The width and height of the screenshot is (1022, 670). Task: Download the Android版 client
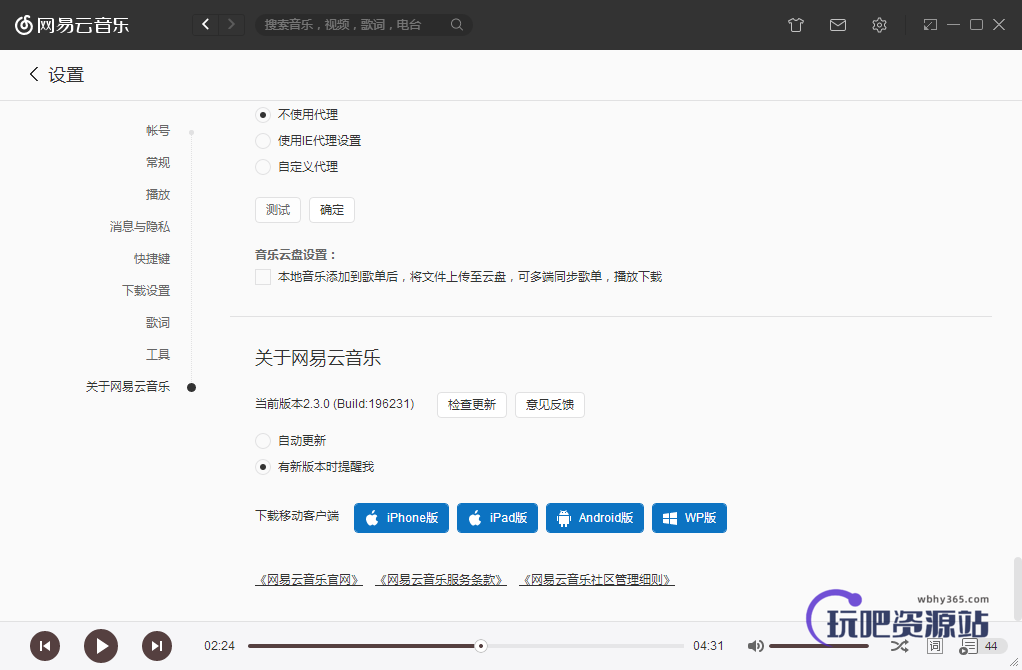595,518
